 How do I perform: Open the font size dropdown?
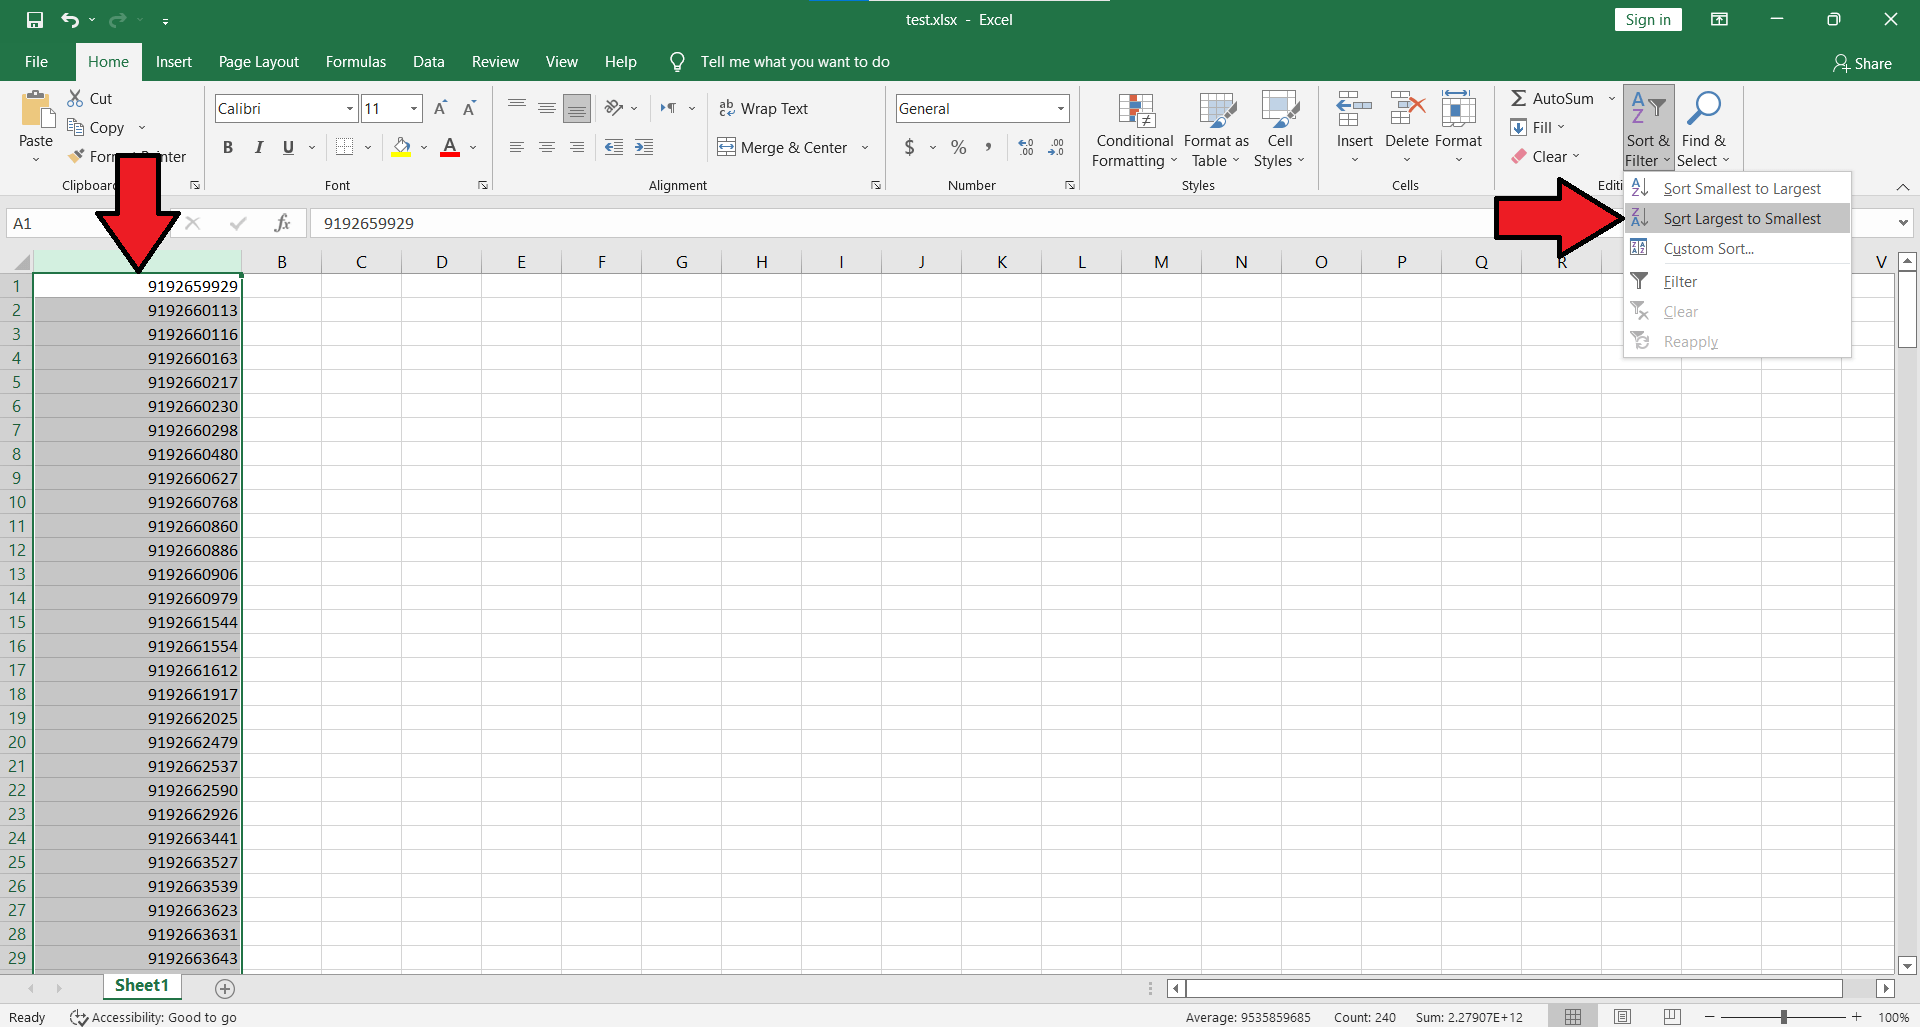pyautogui.click(x=413, y=108)
